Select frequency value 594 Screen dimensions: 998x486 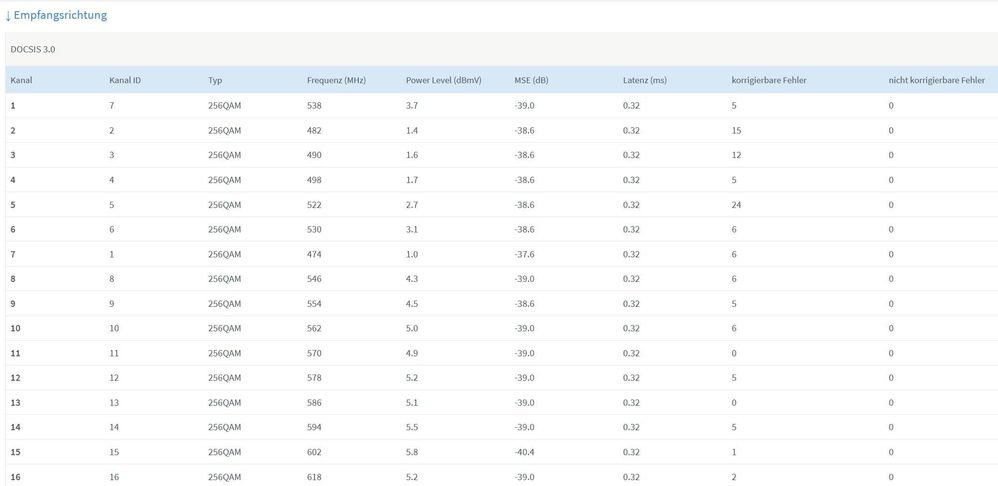(x=314, y=427)
